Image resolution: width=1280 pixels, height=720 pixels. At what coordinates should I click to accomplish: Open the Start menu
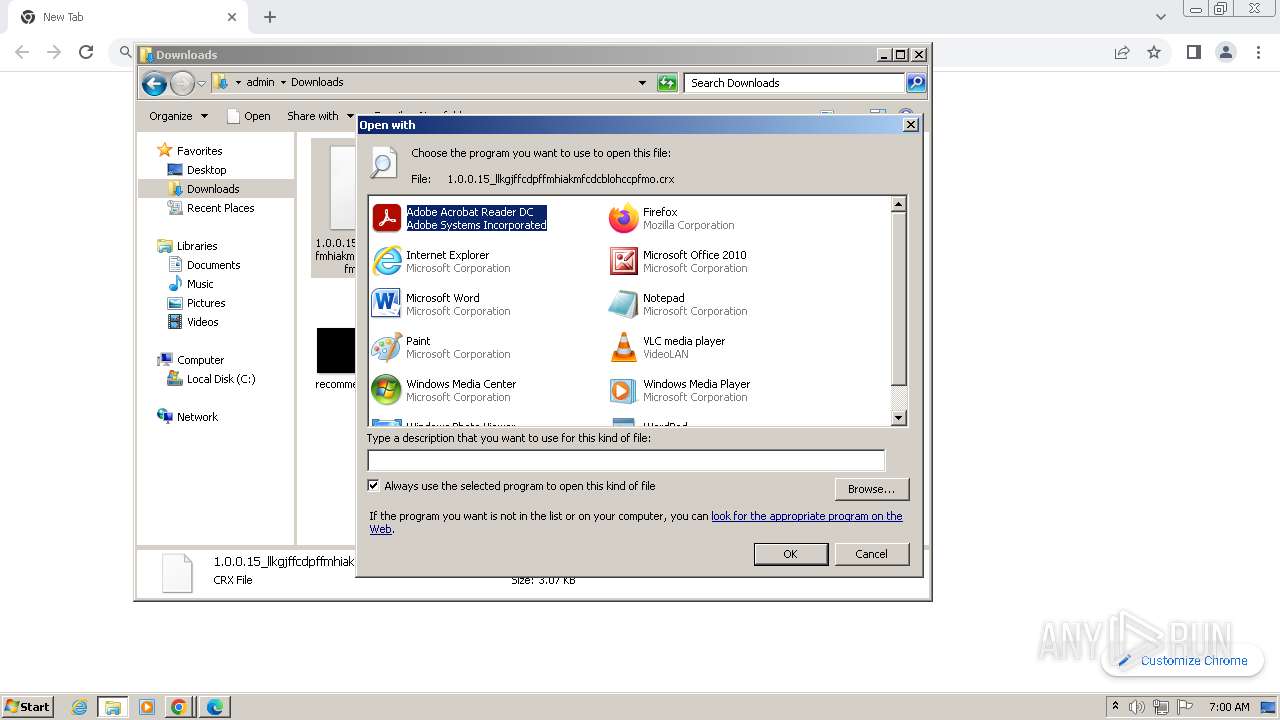click(x=28, y=707)
